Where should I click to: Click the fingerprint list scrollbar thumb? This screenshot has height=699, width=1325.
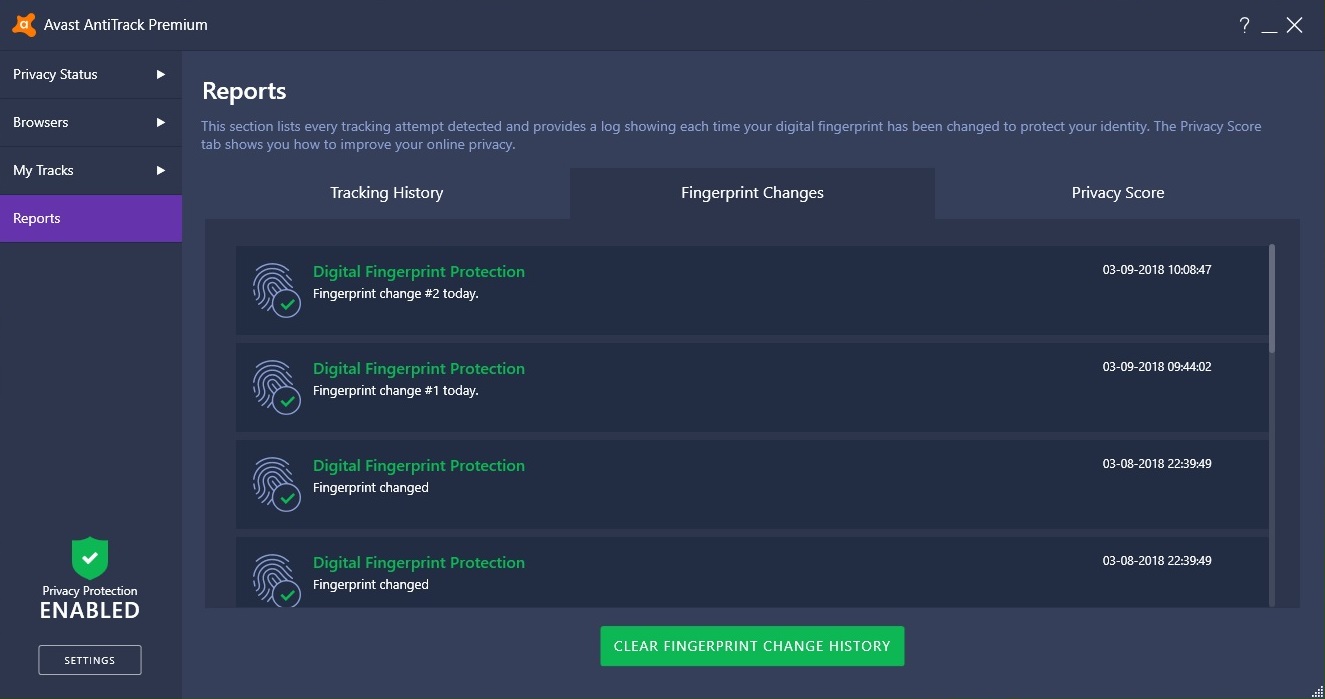(x=1272, y=298)
